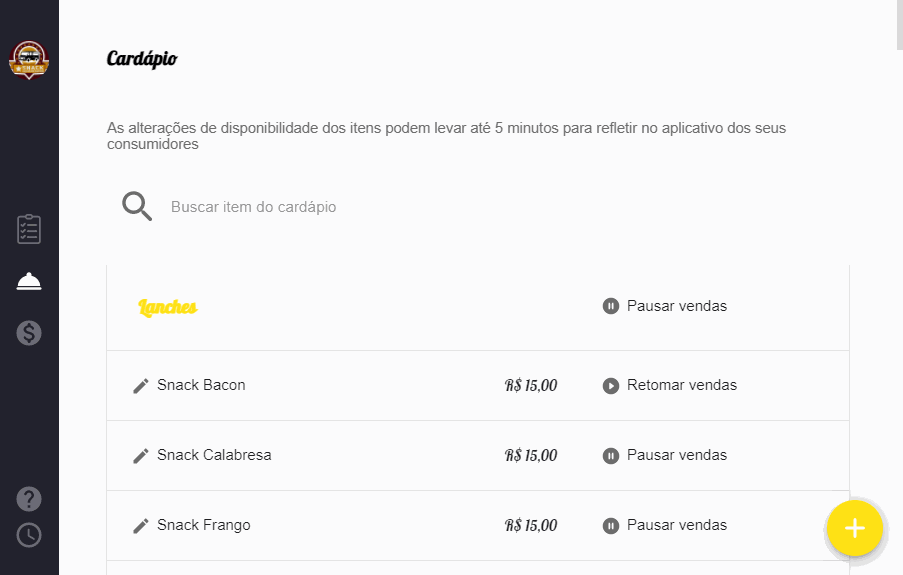Screen dimensions: 903x575
Task: Open the orders checklist sidebar icon
Action: tap(29, 229)
